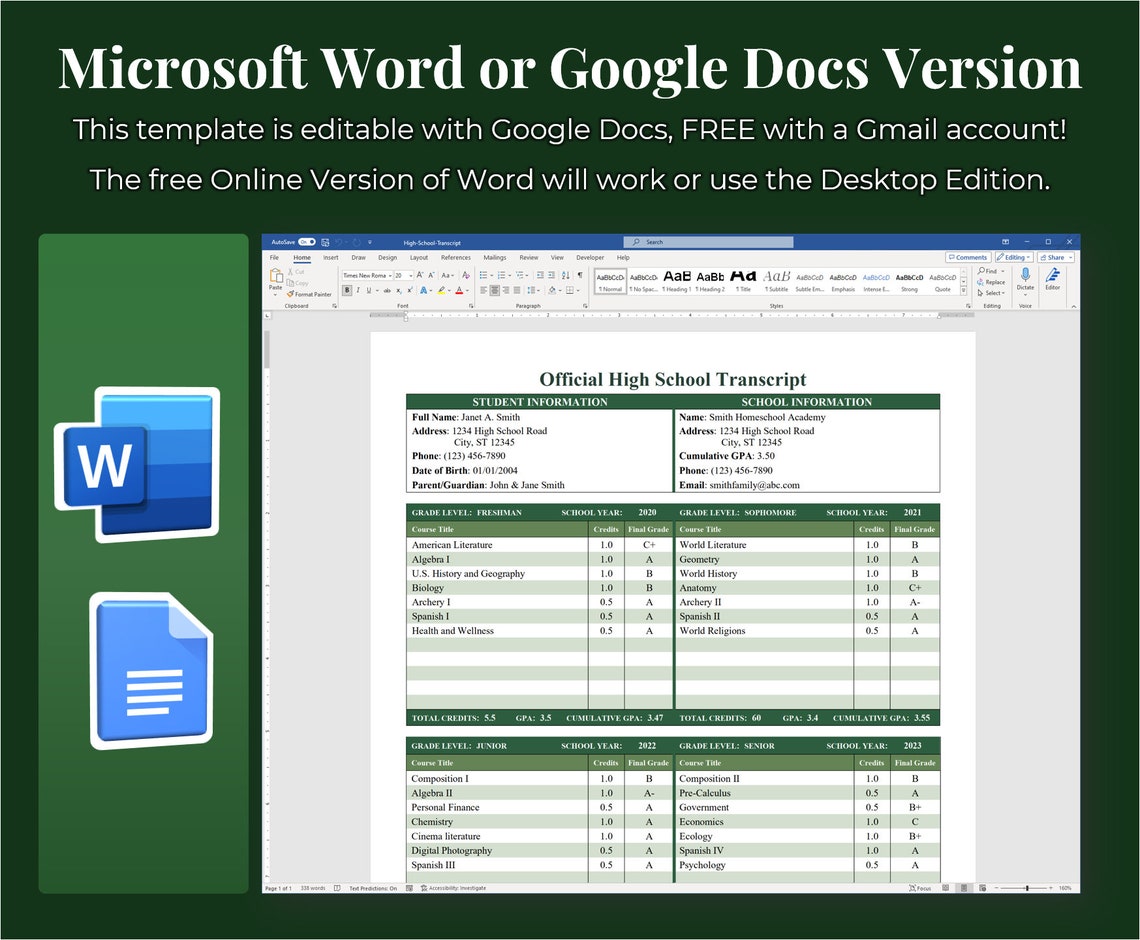
Task: Select the Normal style thumbnail
Action: pos(610,281)
